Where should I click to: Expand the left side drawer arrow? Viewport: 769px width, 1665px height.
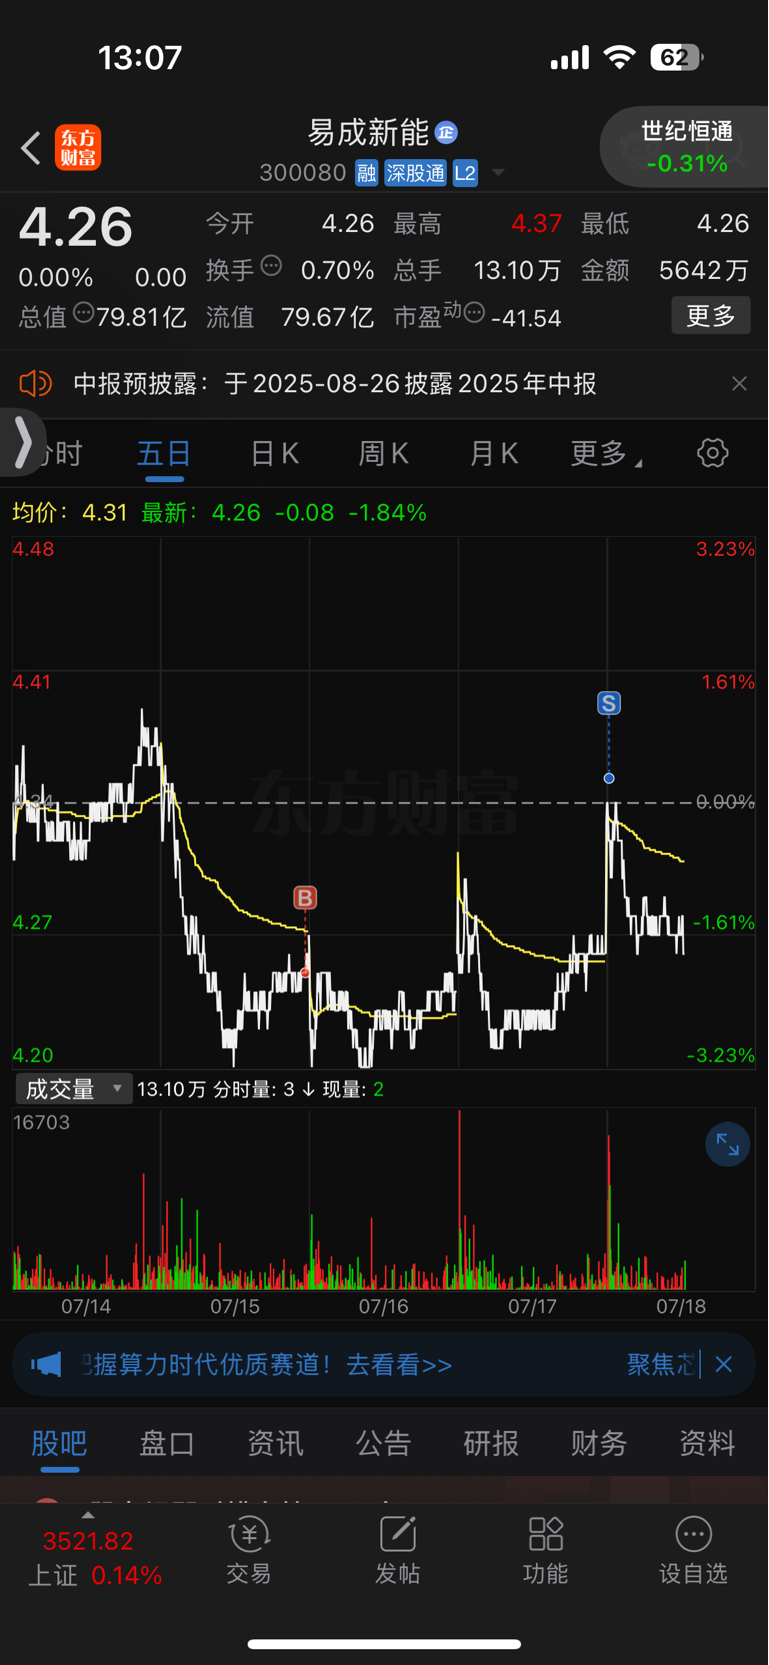[22, 441]
